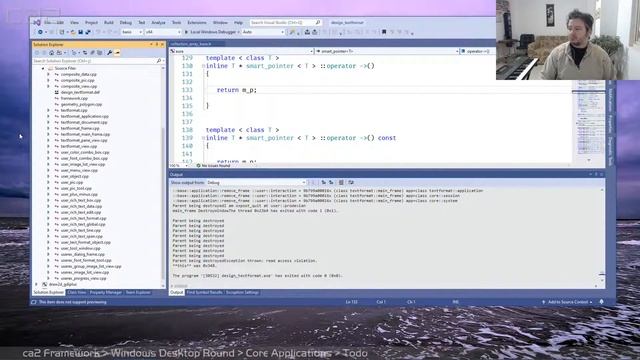640x360 pixels.
Task: Place cursor on 'return m_p;' line 133
Action: [236, 90]
